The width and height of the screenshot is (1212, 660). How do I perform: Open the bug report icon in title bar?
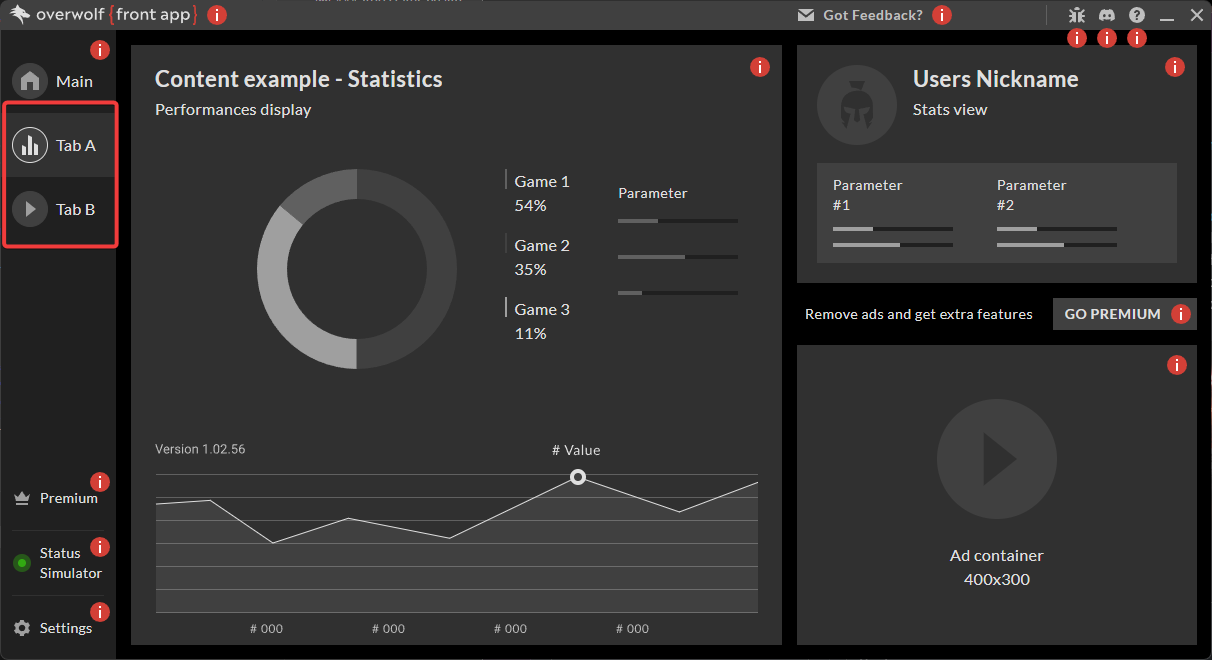(x=1076, y=15)
